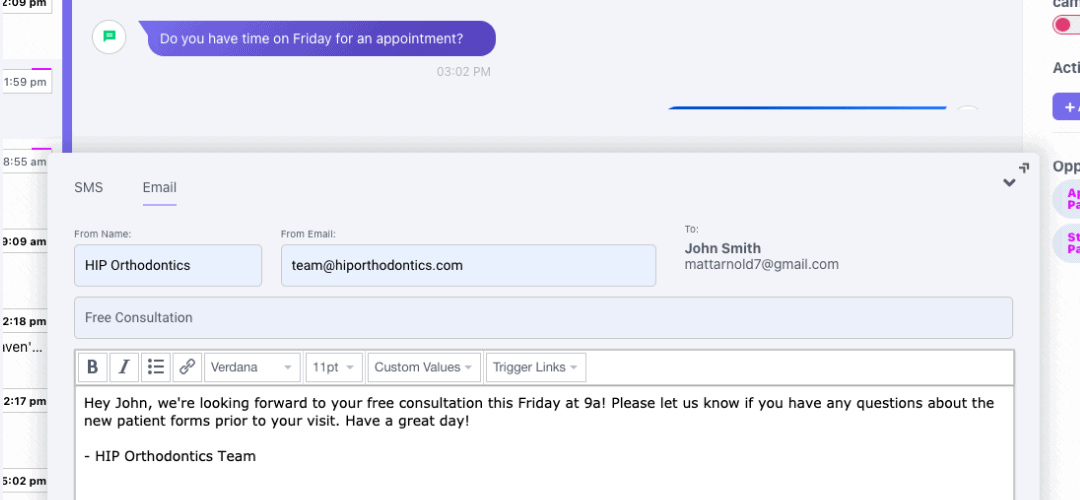Insert a hyperlink with the link icon
This screenshot has width=1080, height=500.
click(x=187, y=367)
